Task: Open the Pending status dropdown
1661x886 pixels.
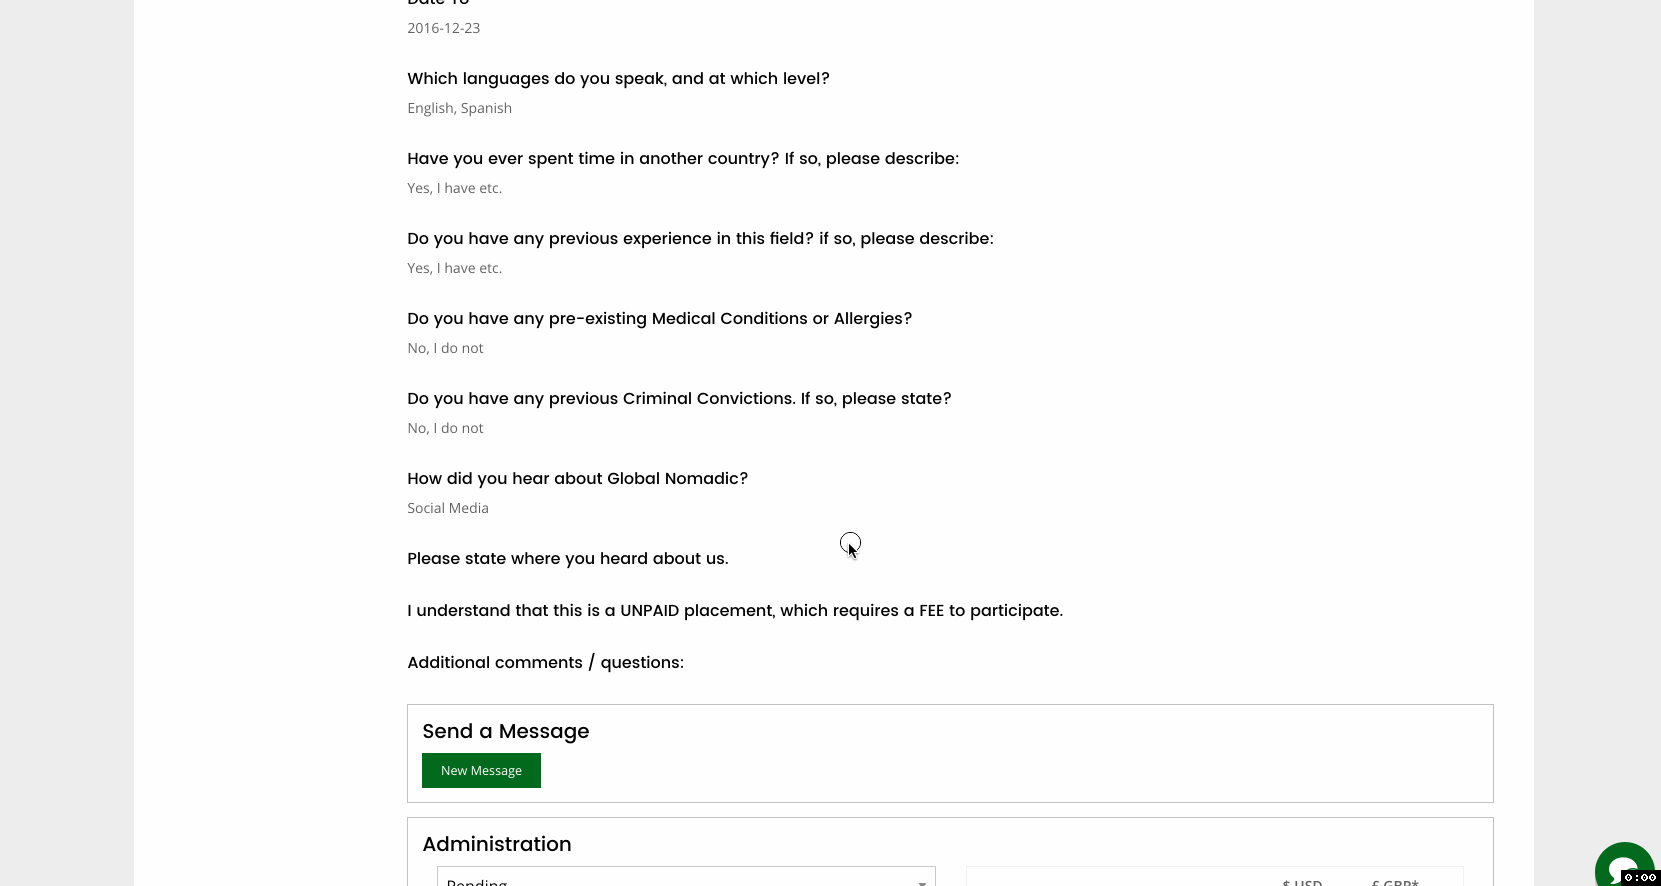Action: pos(686,878)
